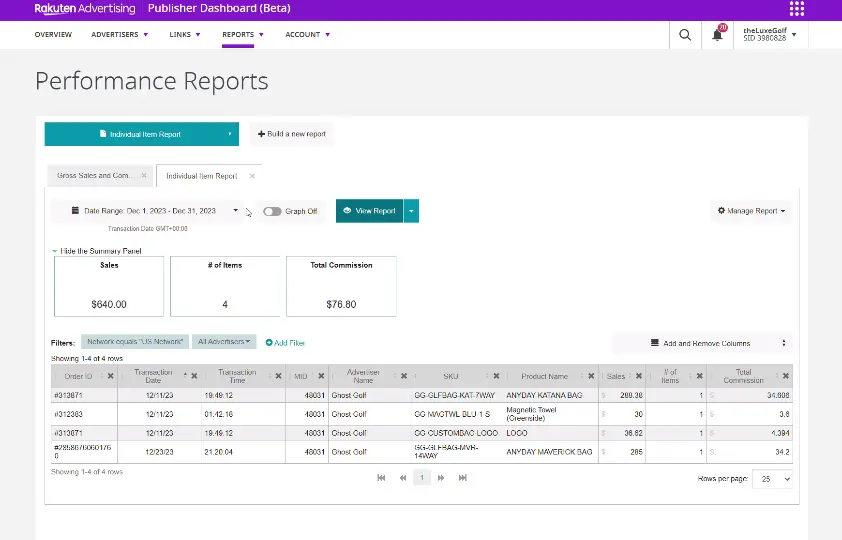Click the # of Items summary card
The image size is (842, 540).
(225, 286)
